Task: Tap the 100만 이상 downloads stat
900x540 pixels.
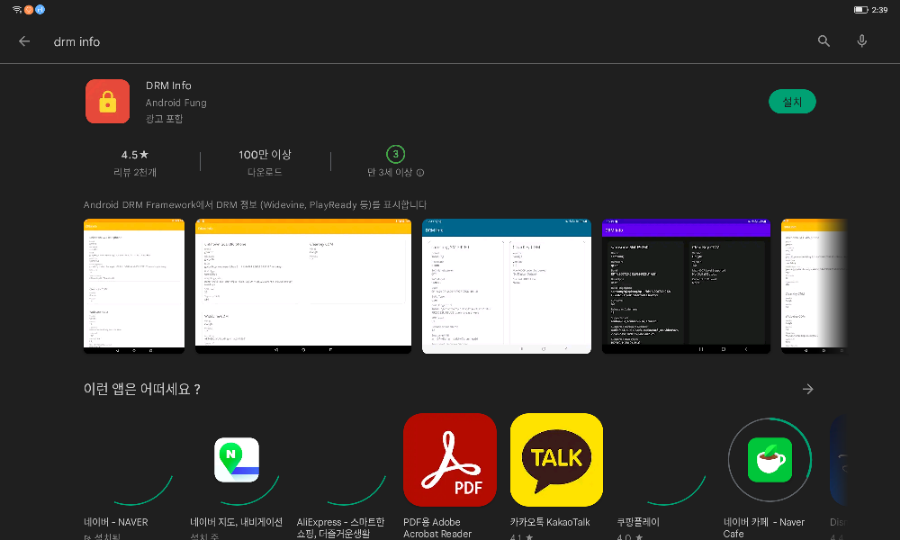Action: pos(265,162)
